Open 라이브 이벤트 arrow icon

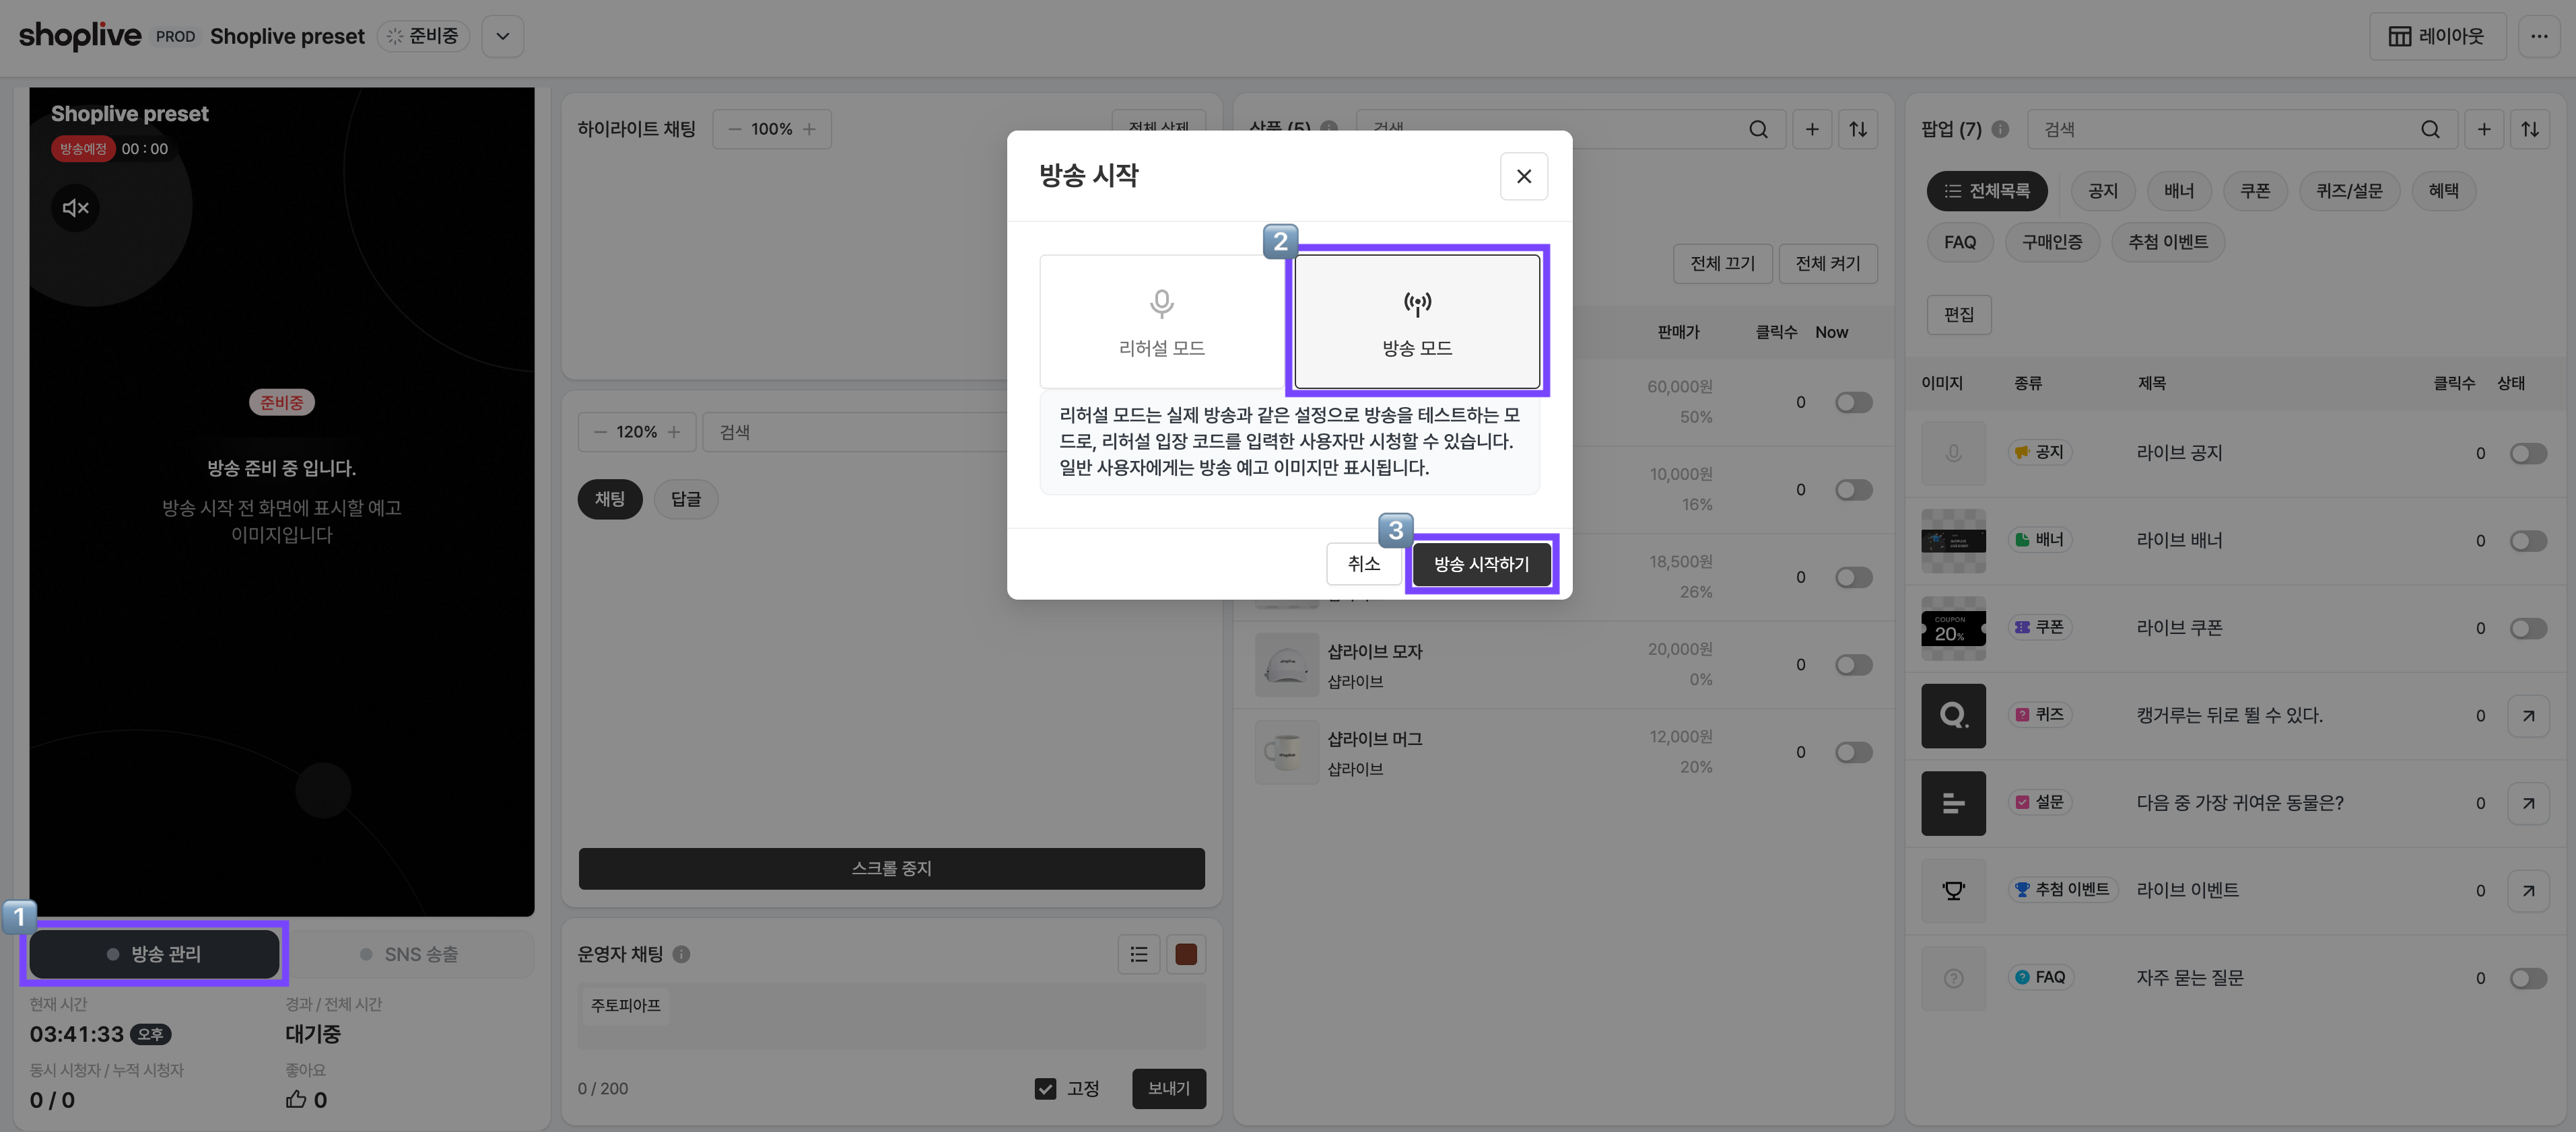(x=2528, y=890)
